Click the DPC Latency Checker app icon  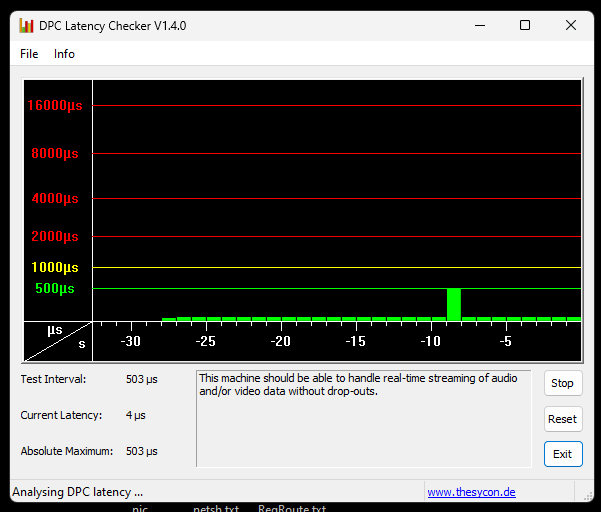(26, 26)
